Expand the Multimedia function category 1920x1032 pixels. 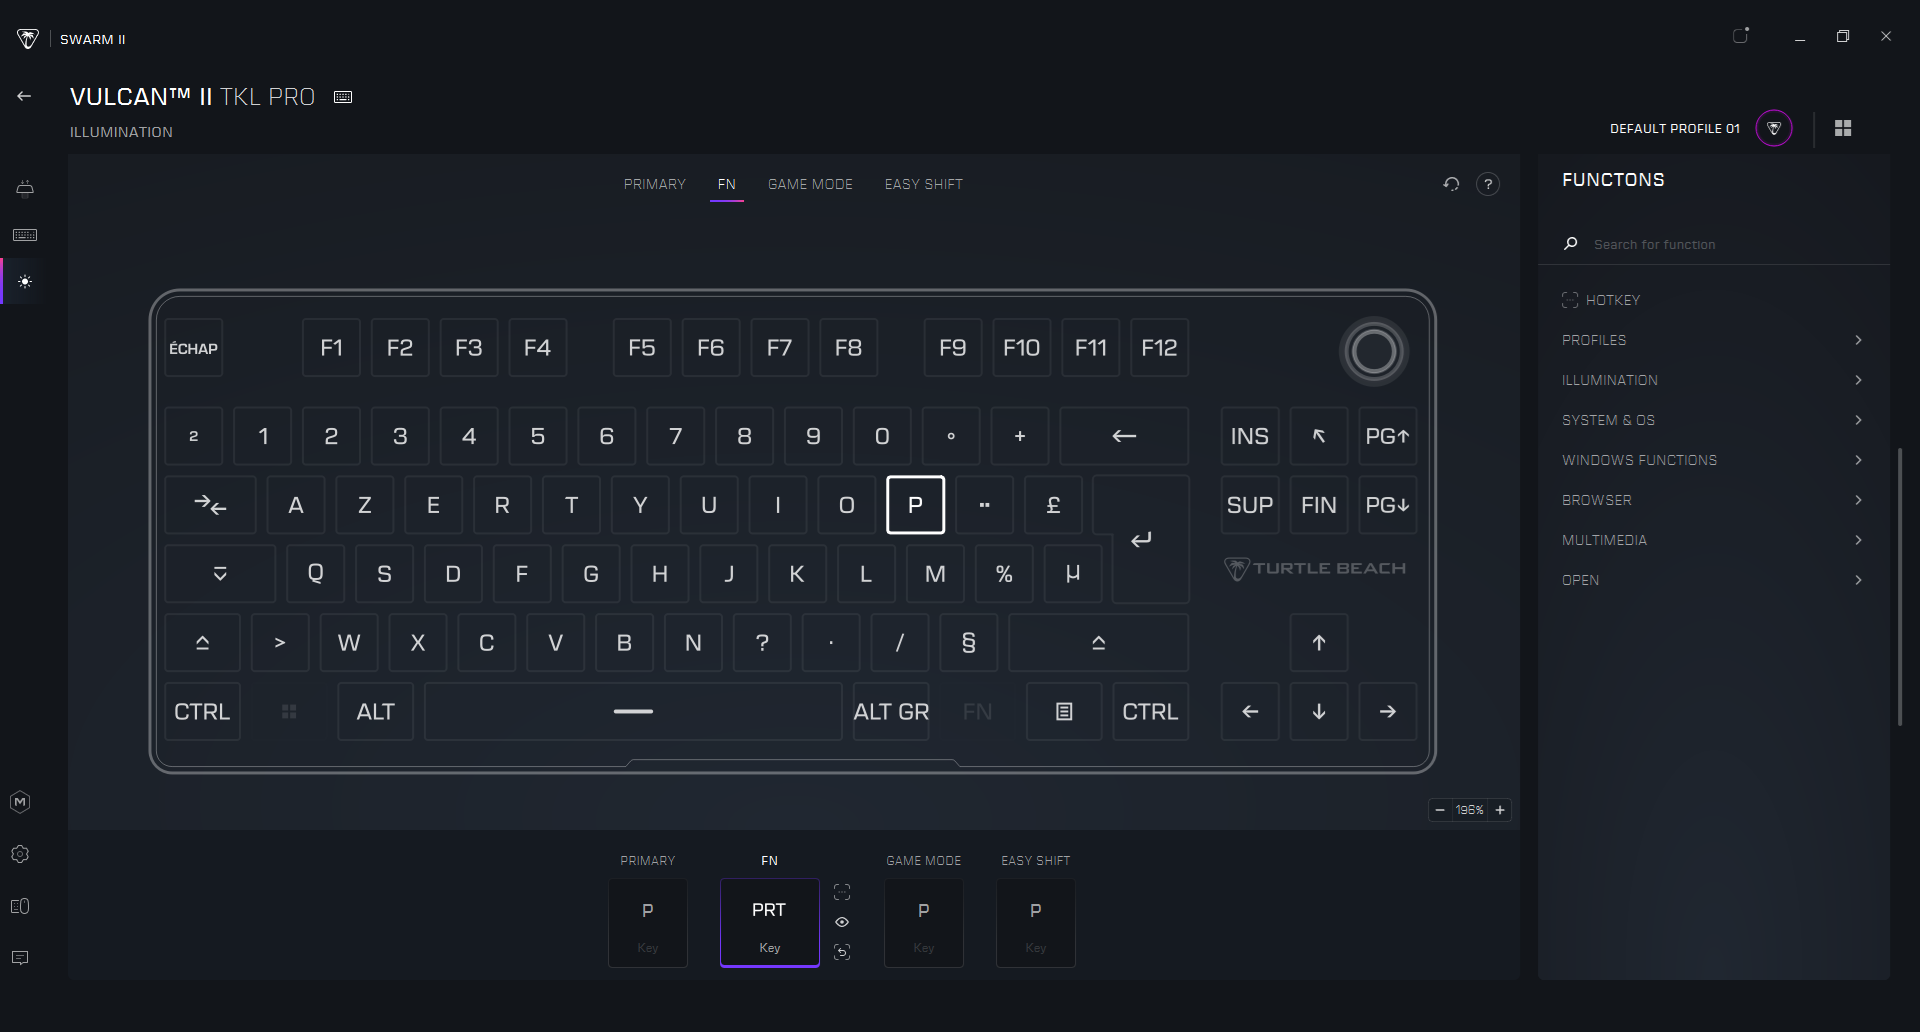[1711, 540]
